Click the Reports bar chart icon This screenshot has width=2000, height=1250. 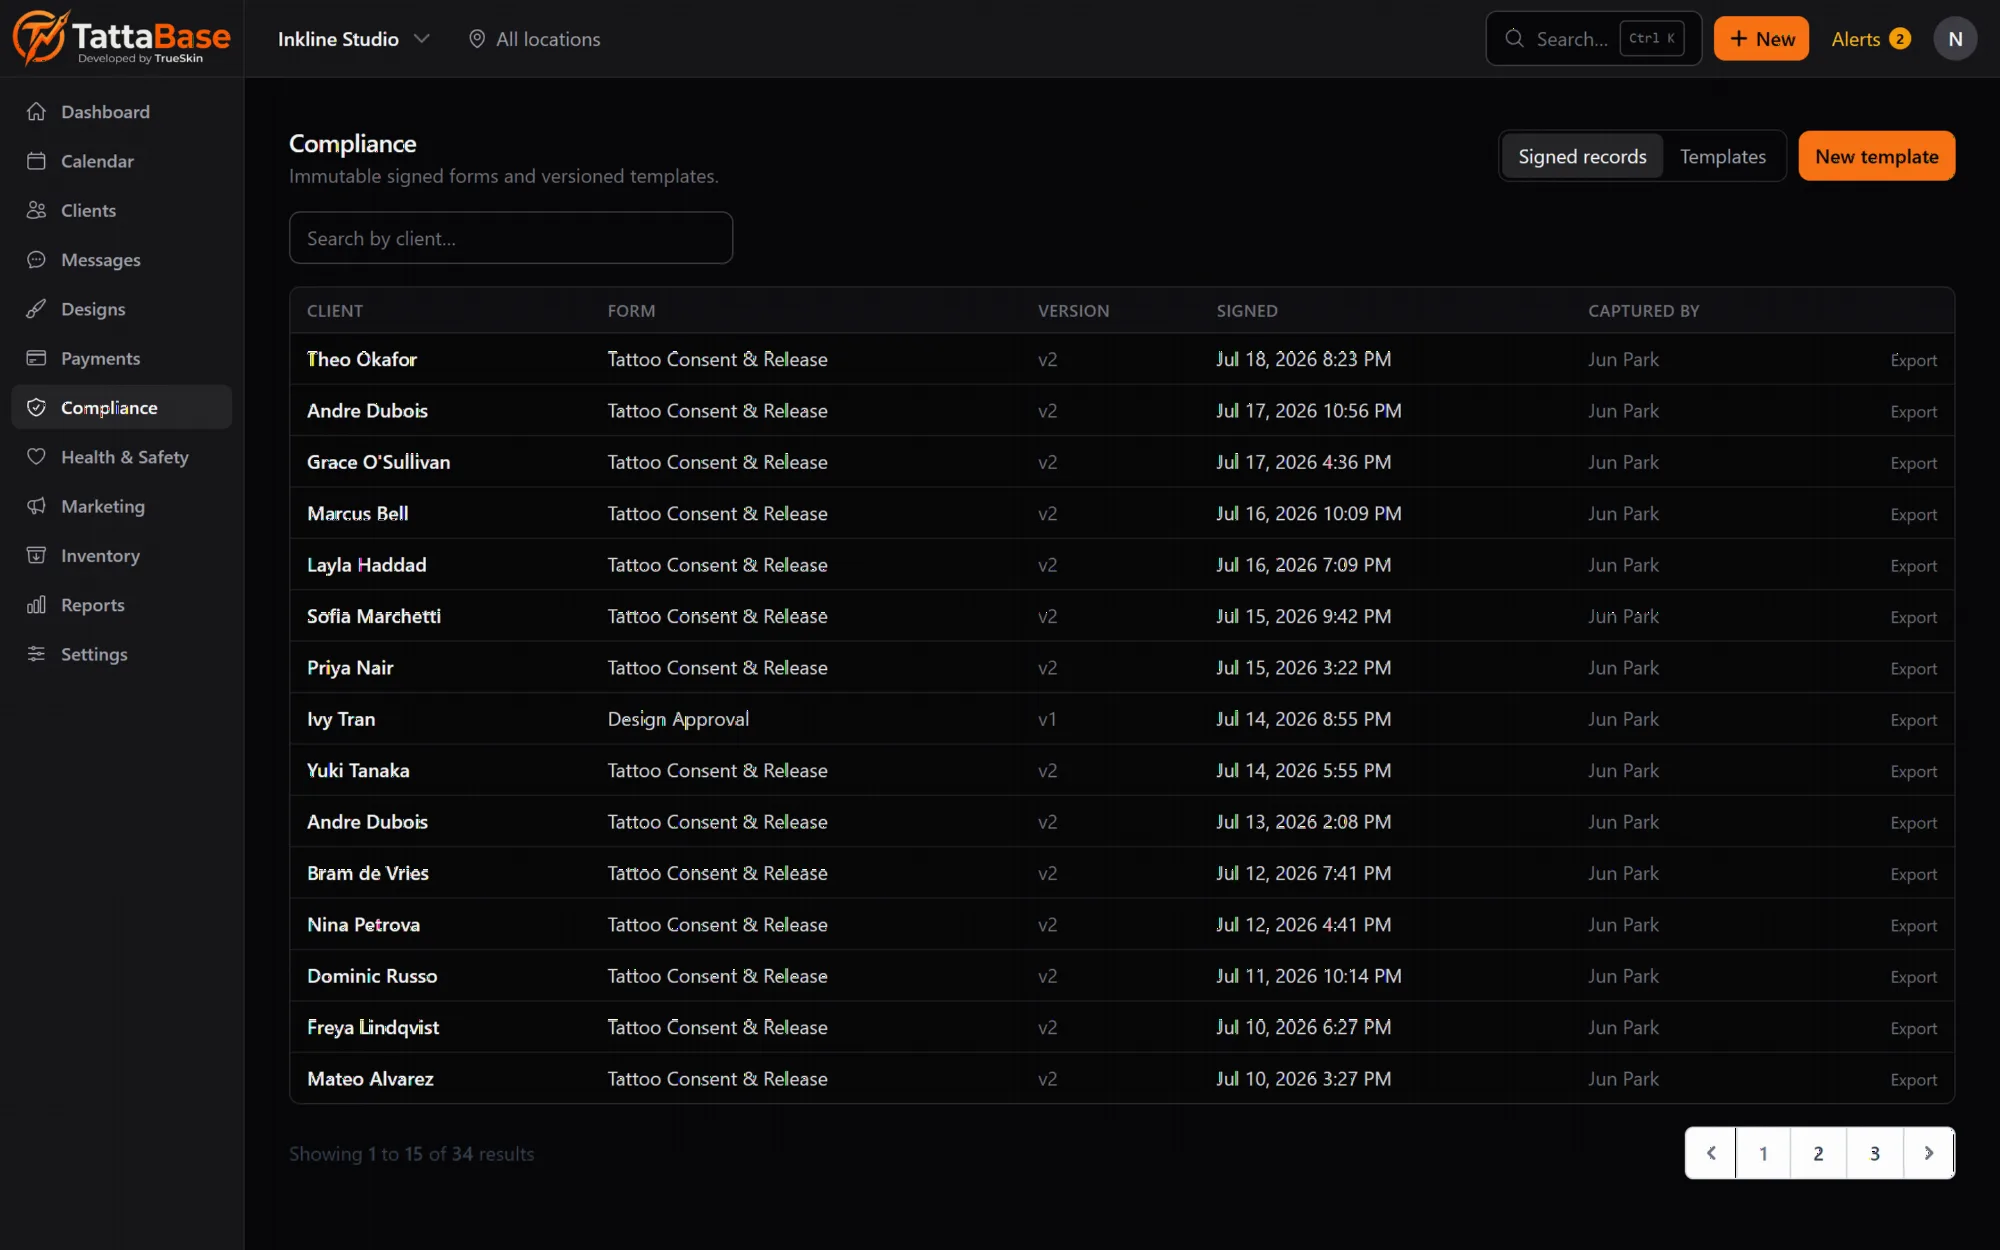pos(37,605)
